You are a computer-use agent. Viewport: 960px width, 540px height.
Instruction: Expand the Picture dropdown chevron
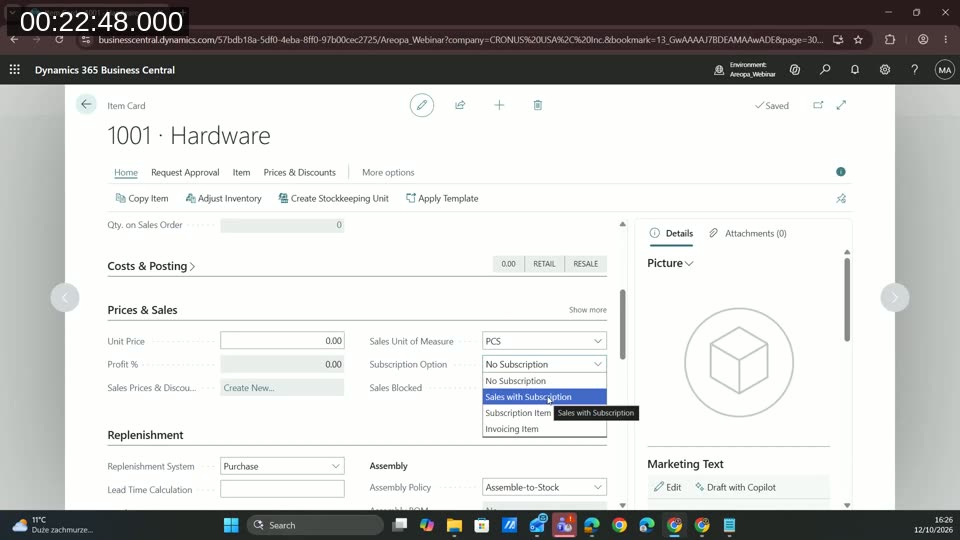point(689,263)
